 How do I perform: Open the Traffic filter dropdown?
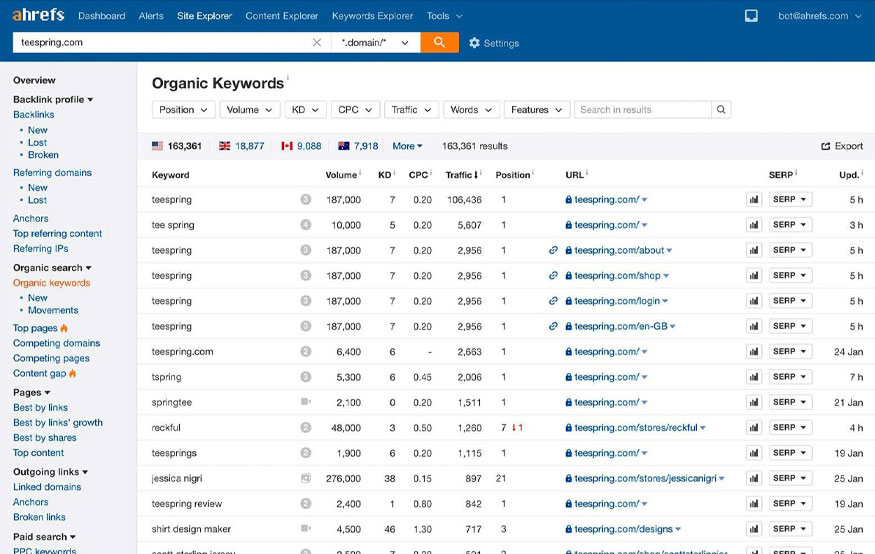click(x=411, y=109)
